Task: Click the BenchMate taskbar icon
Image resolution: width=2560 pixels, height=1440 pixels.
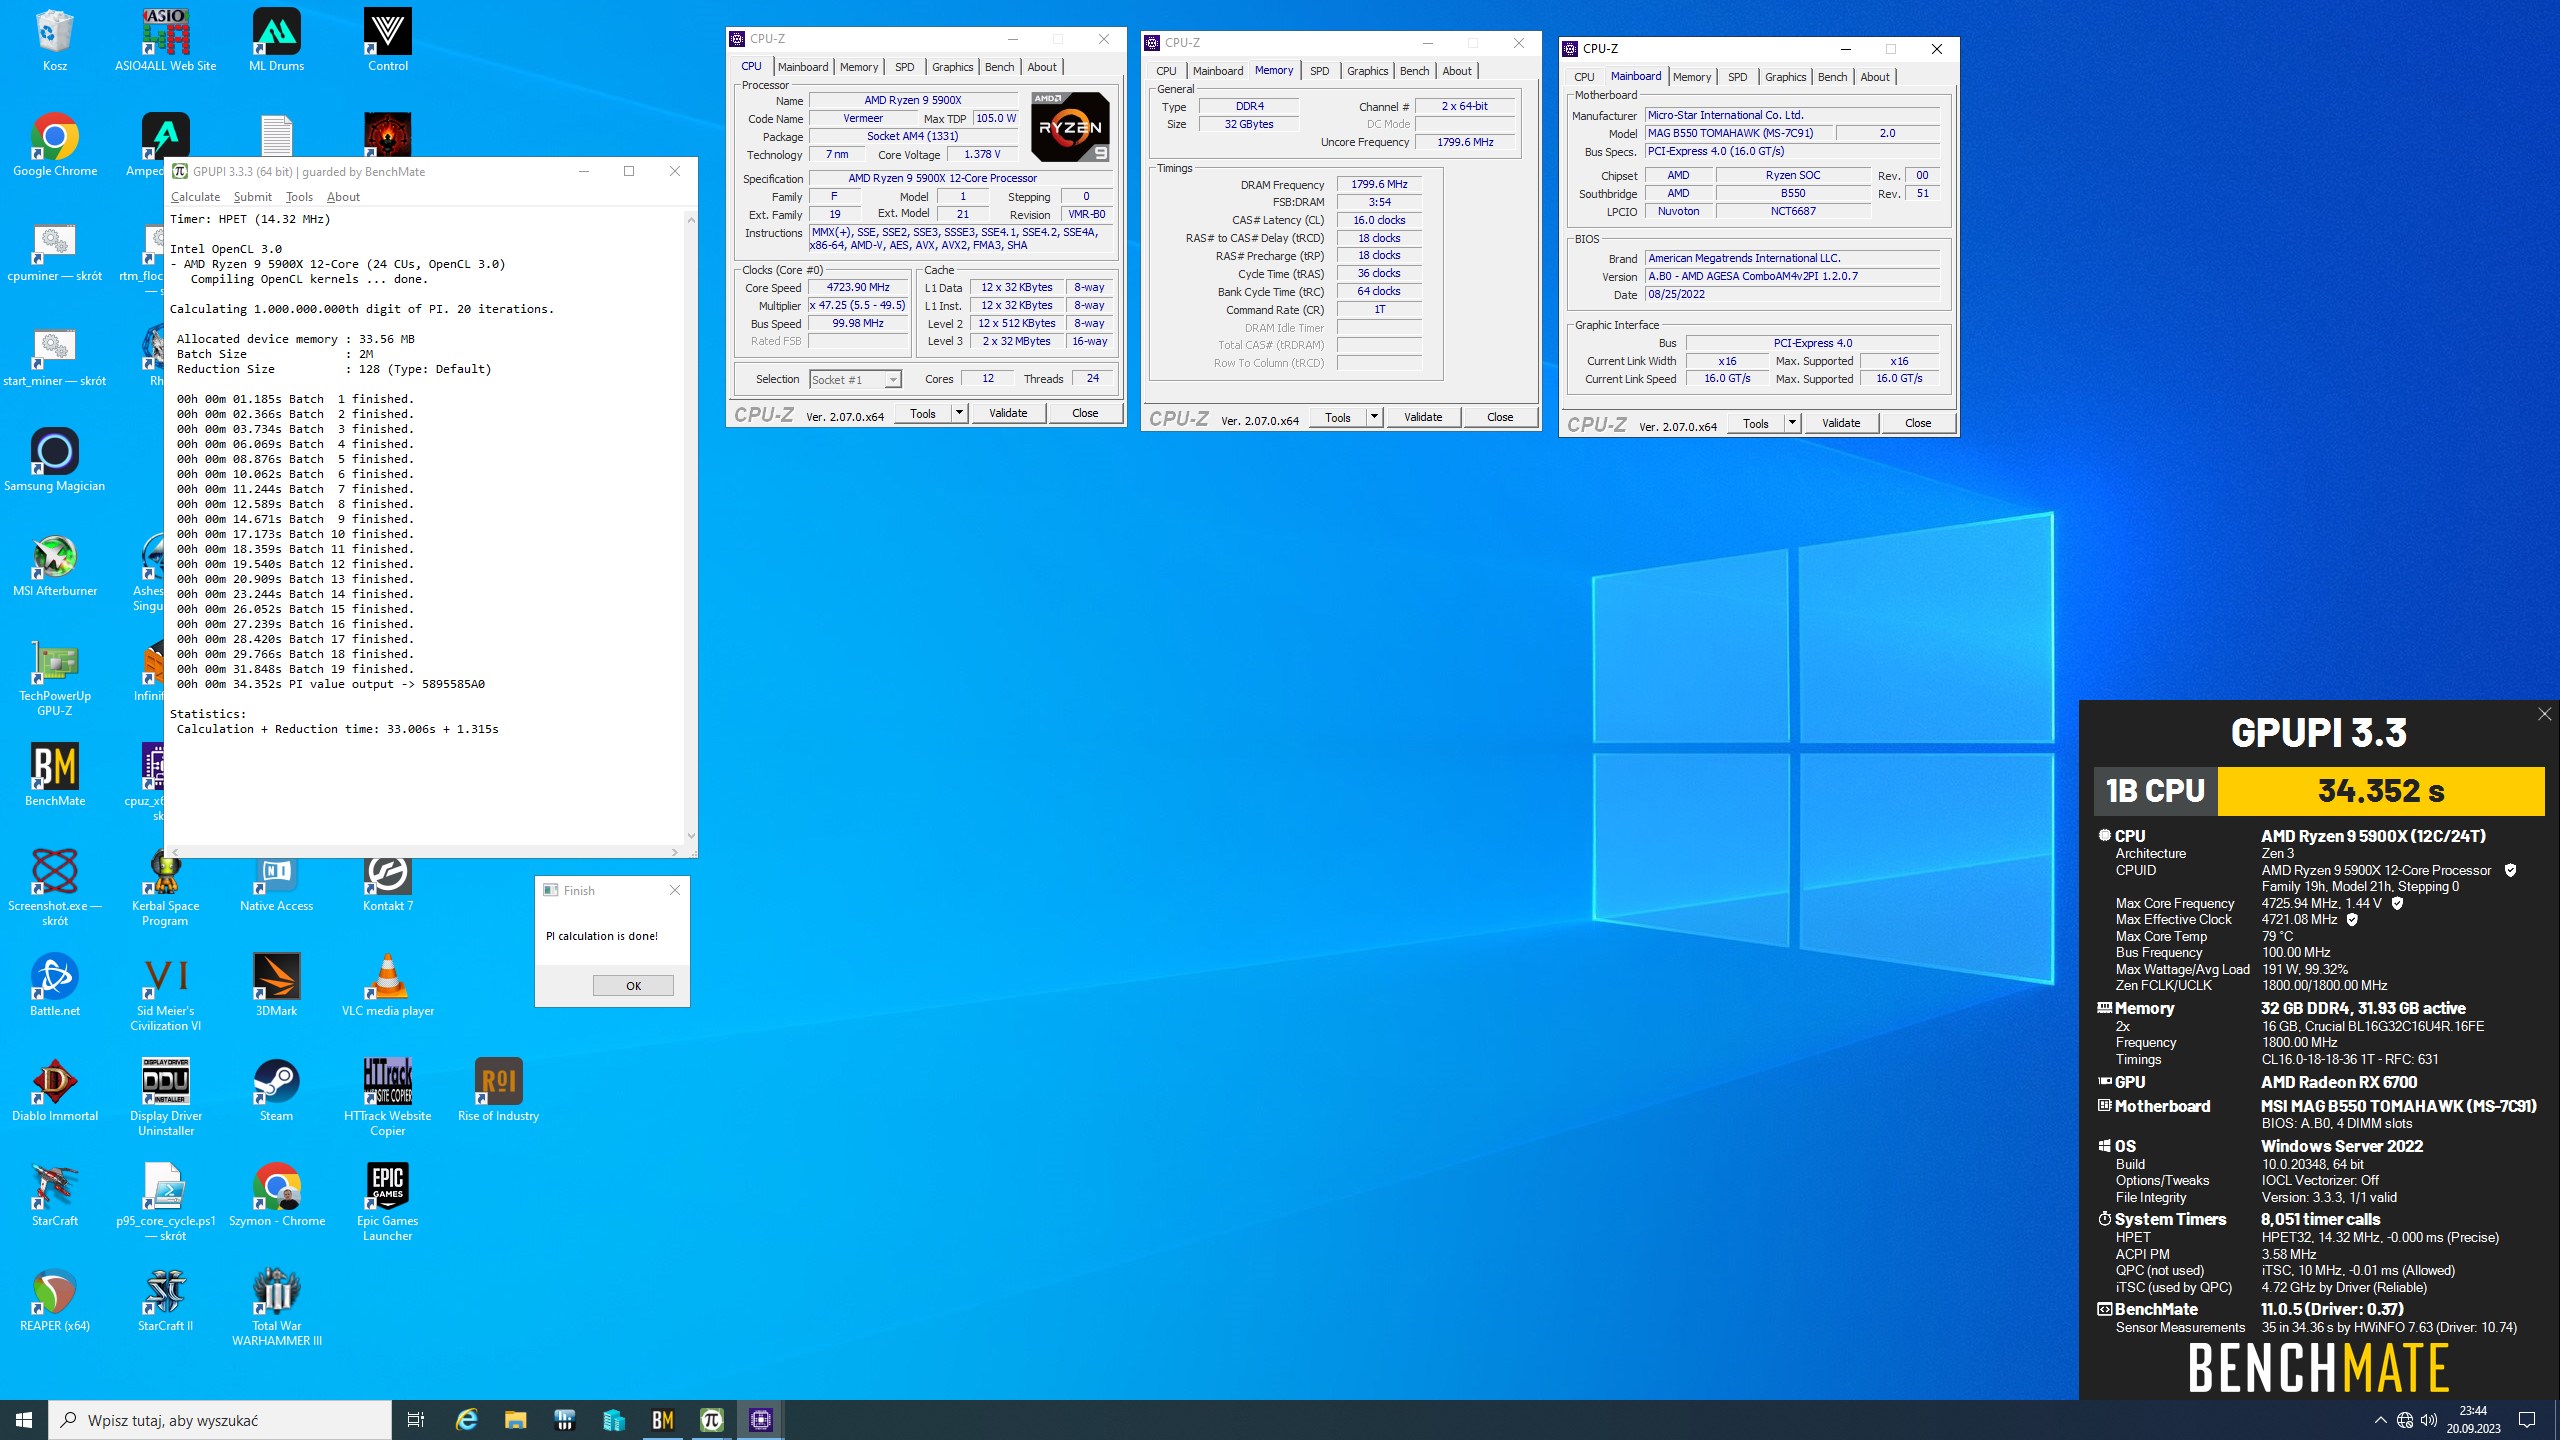Action: coord(662,1420)
